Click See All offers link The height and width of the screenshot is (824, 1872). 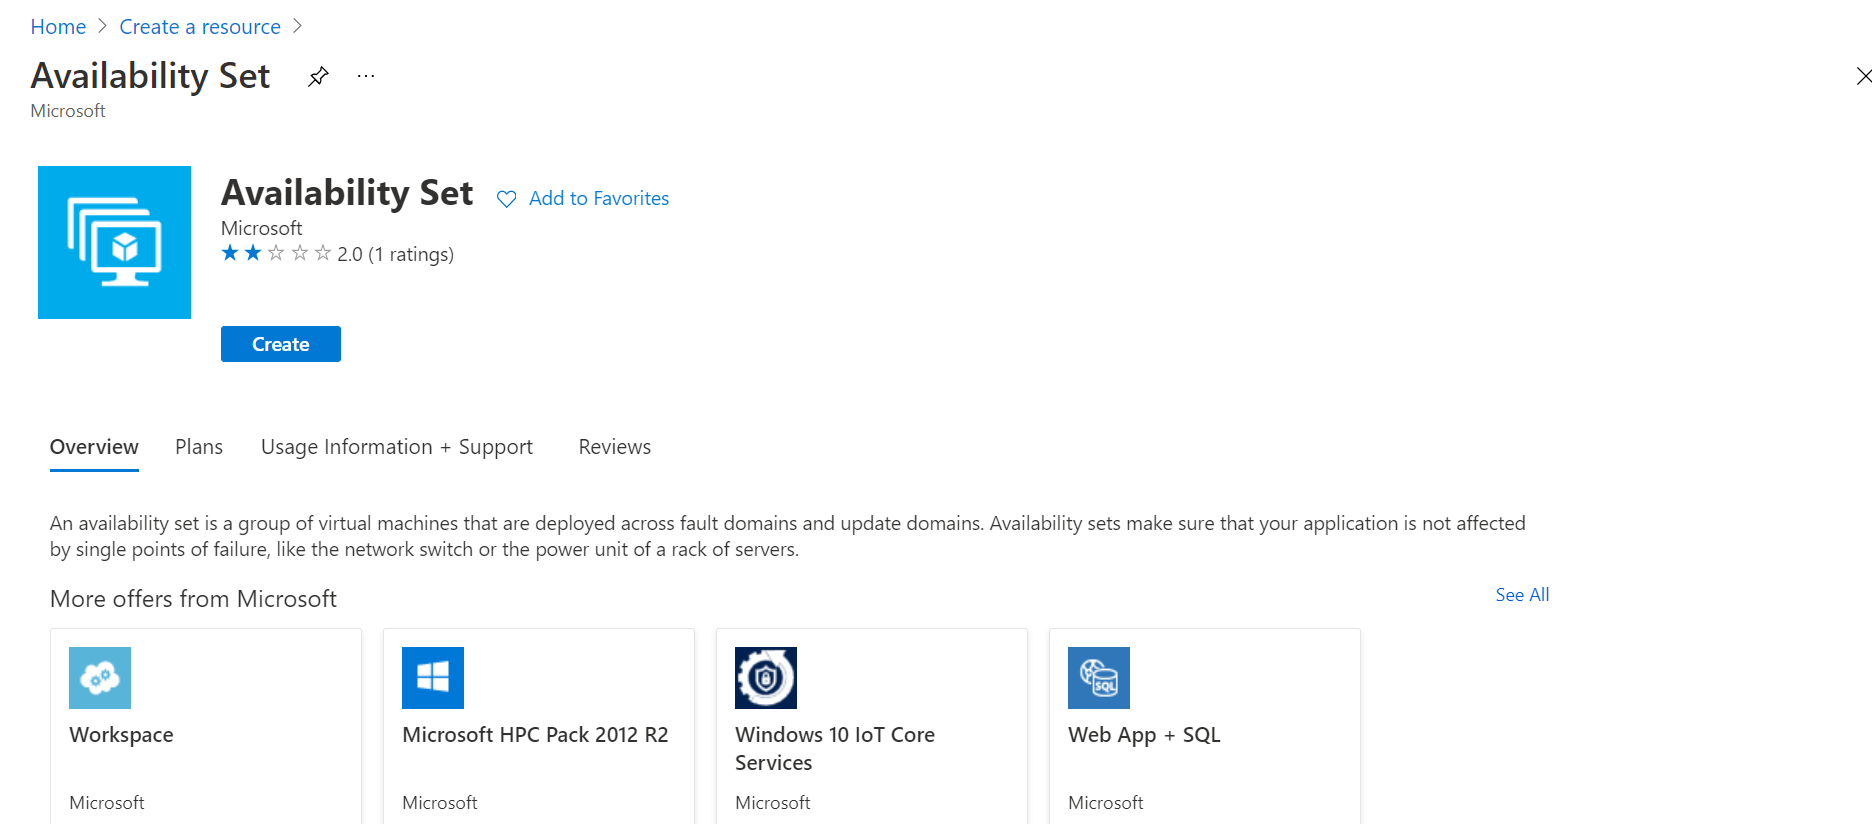(1522, 595)
